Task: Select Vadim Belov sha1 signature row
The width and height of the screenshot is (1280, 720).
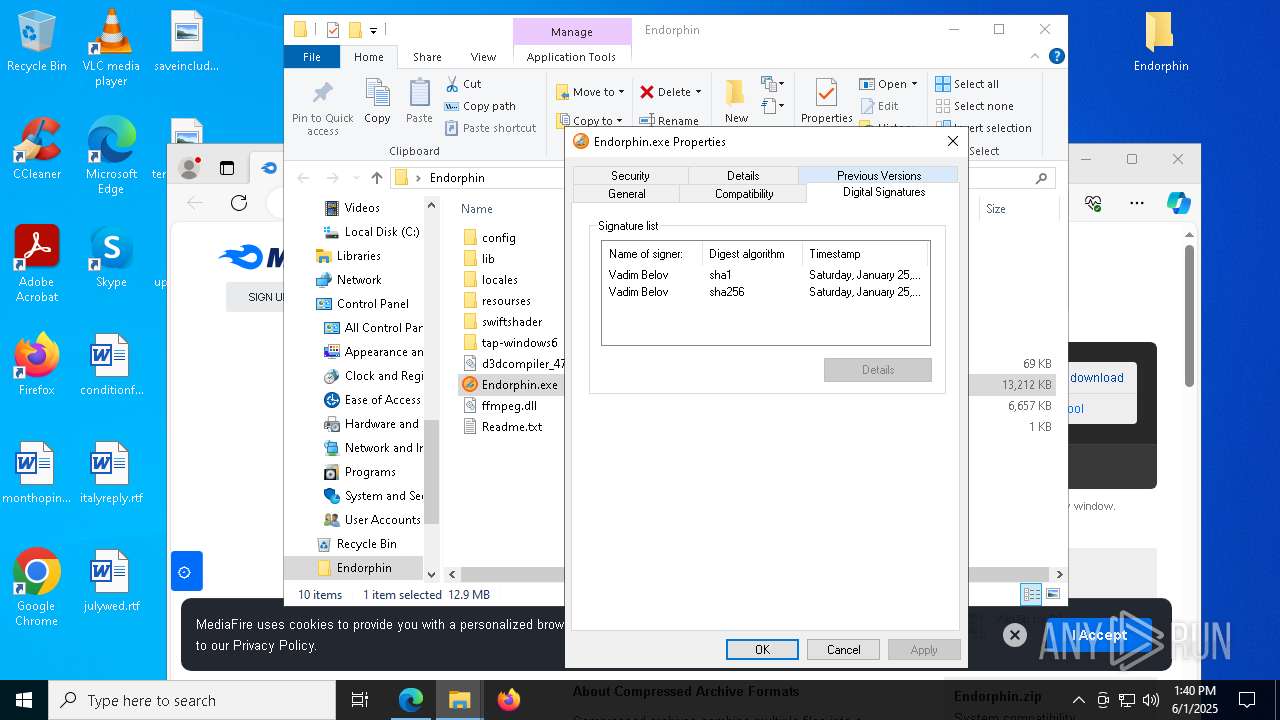Action: tap(765, 275)
